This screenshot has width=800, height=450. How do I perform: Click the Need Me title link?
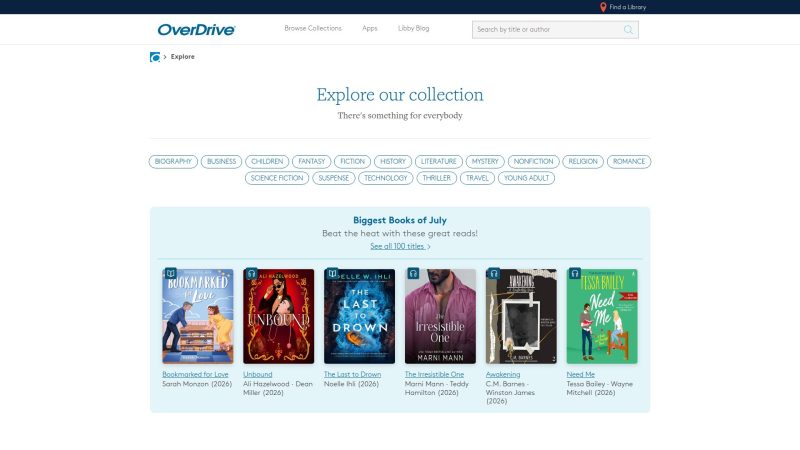tap(581, 374)
